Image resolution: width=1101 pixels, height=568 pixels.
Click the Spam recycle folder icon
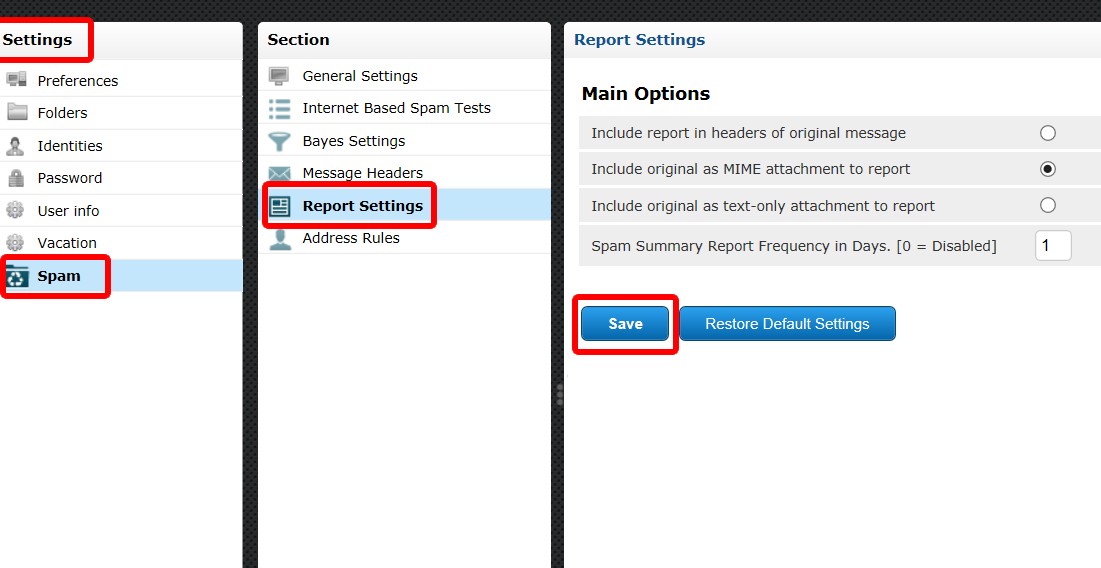(17, 277)
